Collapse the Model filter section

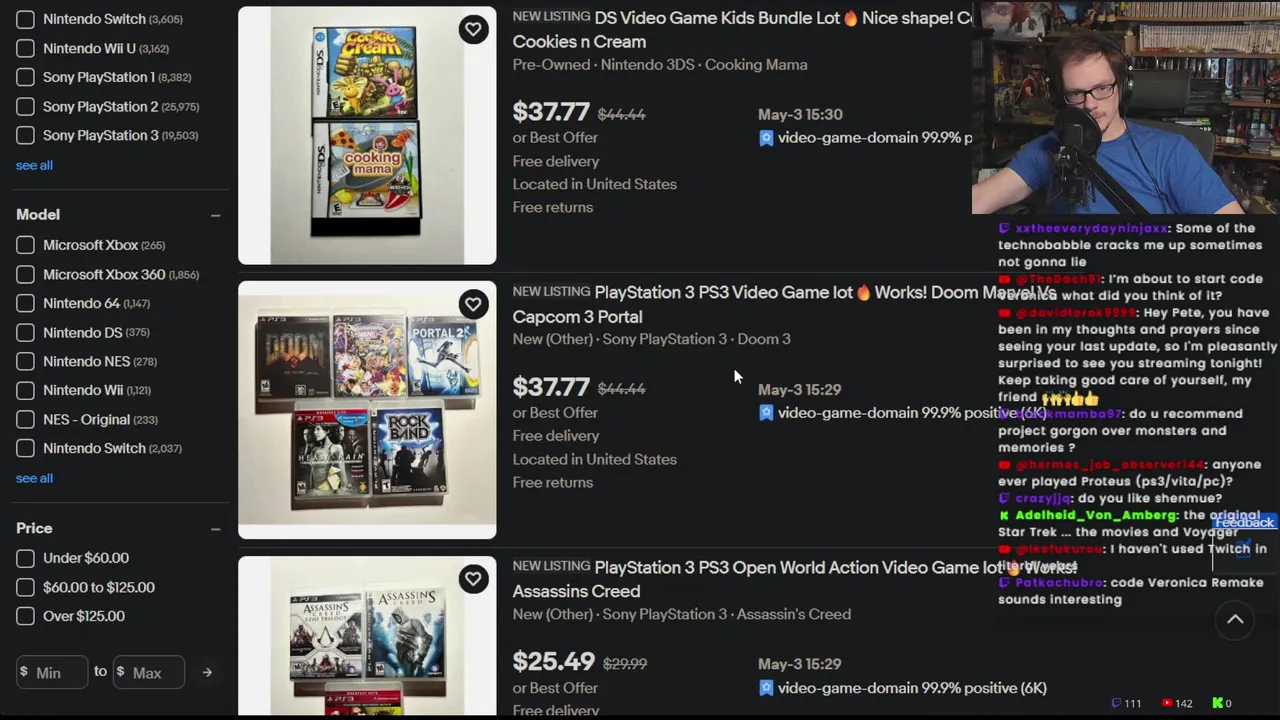(x=215, y=215)
